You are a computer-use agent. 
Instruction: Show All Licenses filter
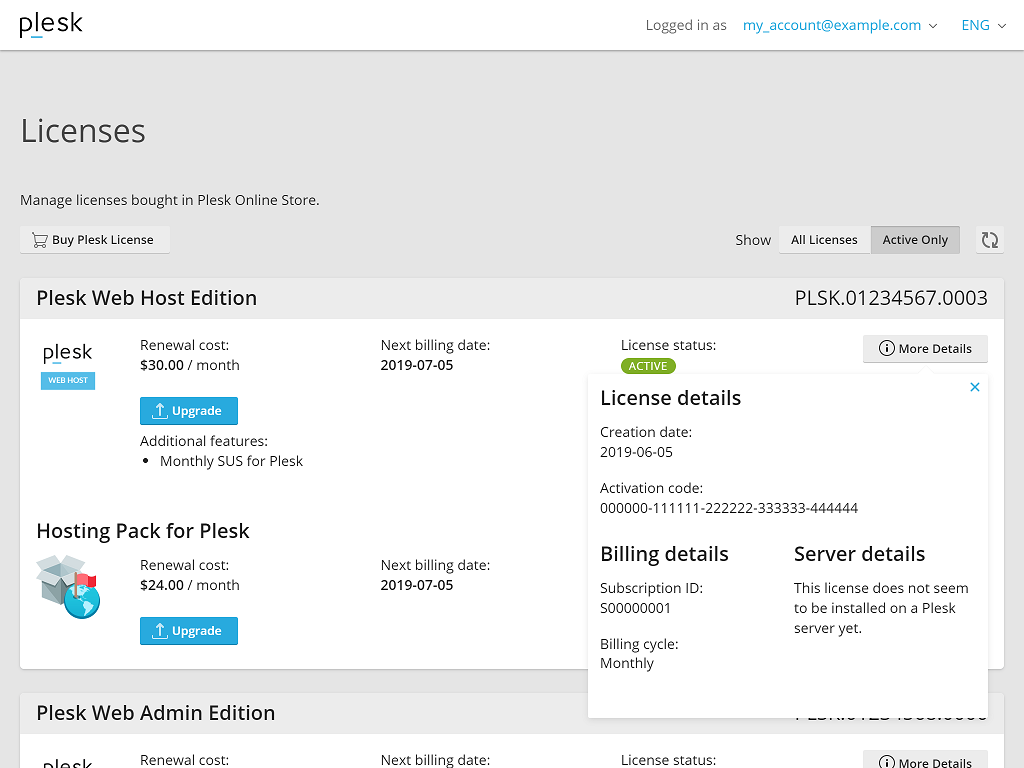[824, 240]
